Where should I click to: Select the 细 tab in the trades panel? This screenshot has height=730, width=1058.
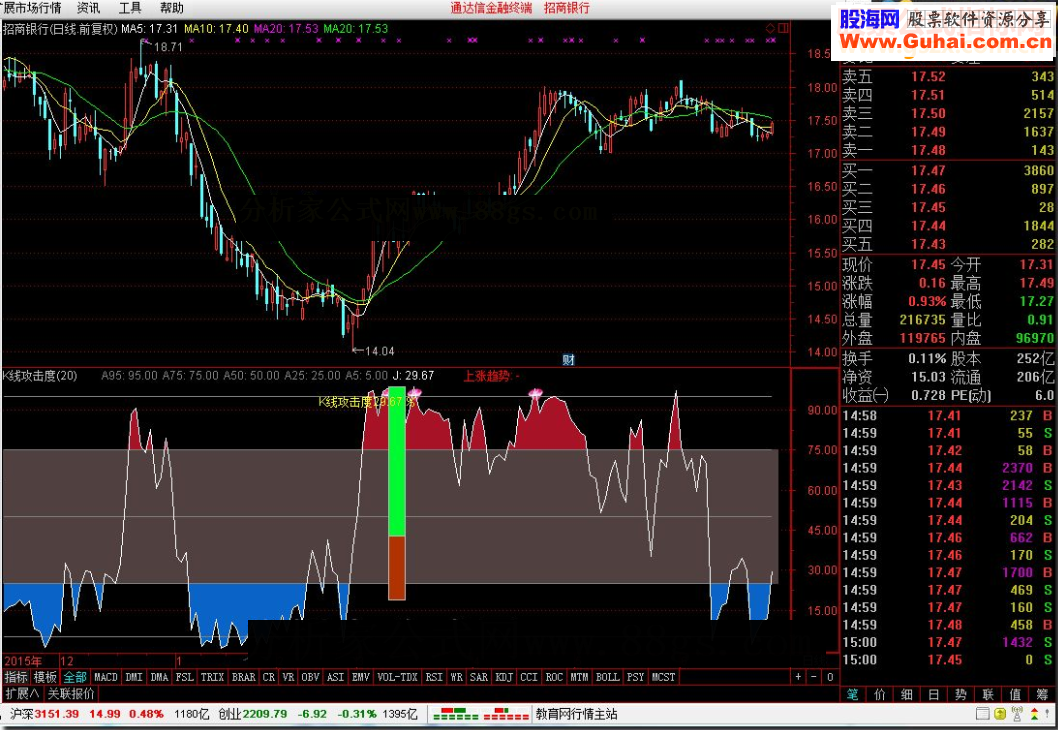tap(907, 694)
